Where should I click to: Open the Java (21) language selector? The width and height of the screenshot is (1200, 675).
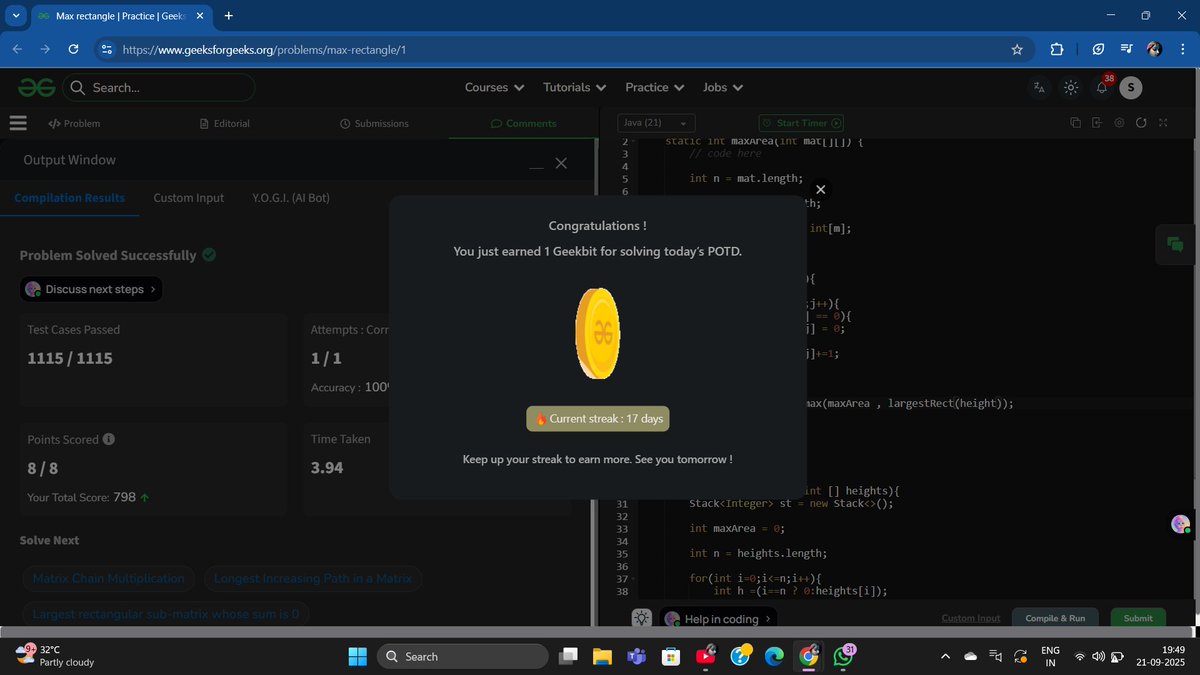(x=655, y=123)
